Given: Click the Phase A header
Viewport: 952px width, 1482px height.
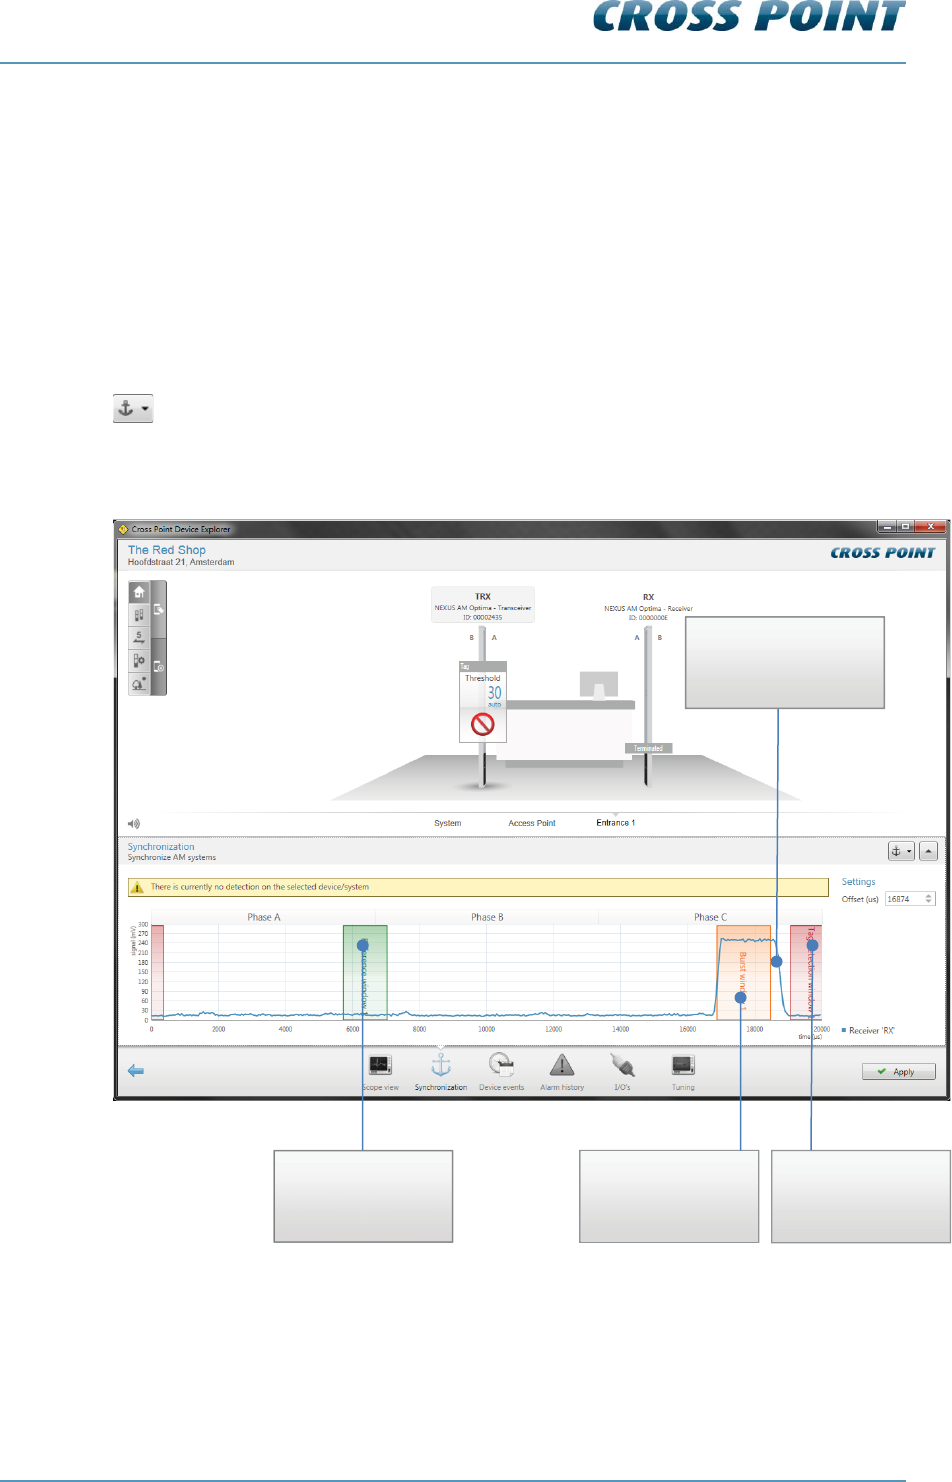Looking at the screenshot, I should coord(264,917).
